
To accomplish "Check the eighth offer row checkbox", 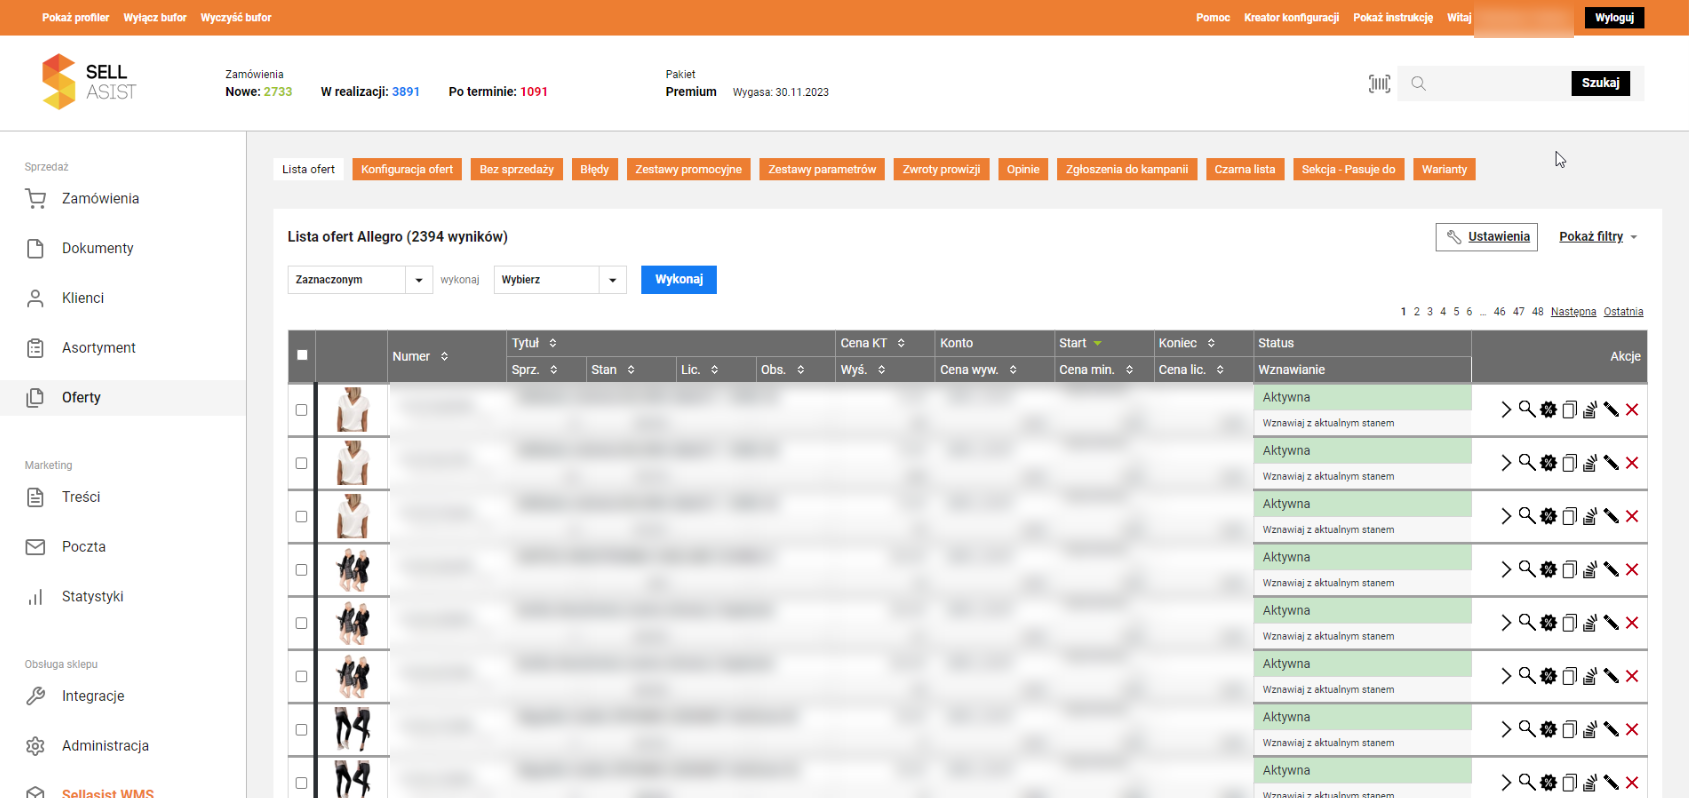I will [x=301, y=783].
